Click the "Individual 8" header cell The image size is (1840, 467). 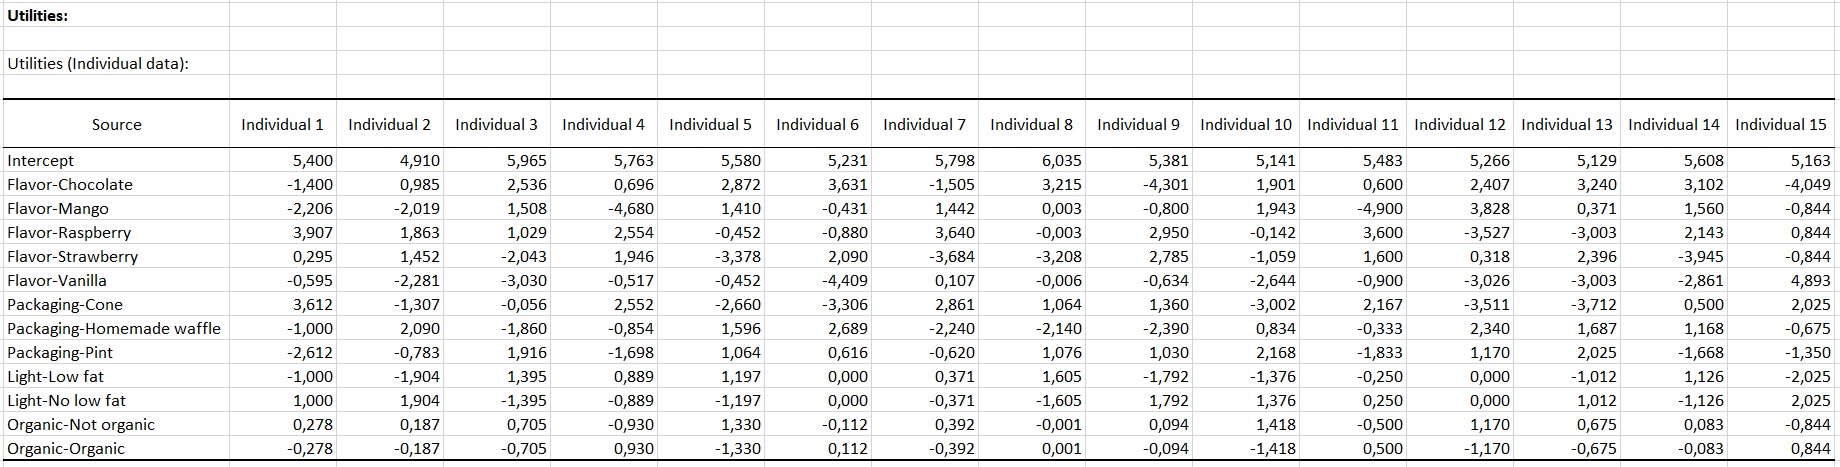[x=1031, y=125]
